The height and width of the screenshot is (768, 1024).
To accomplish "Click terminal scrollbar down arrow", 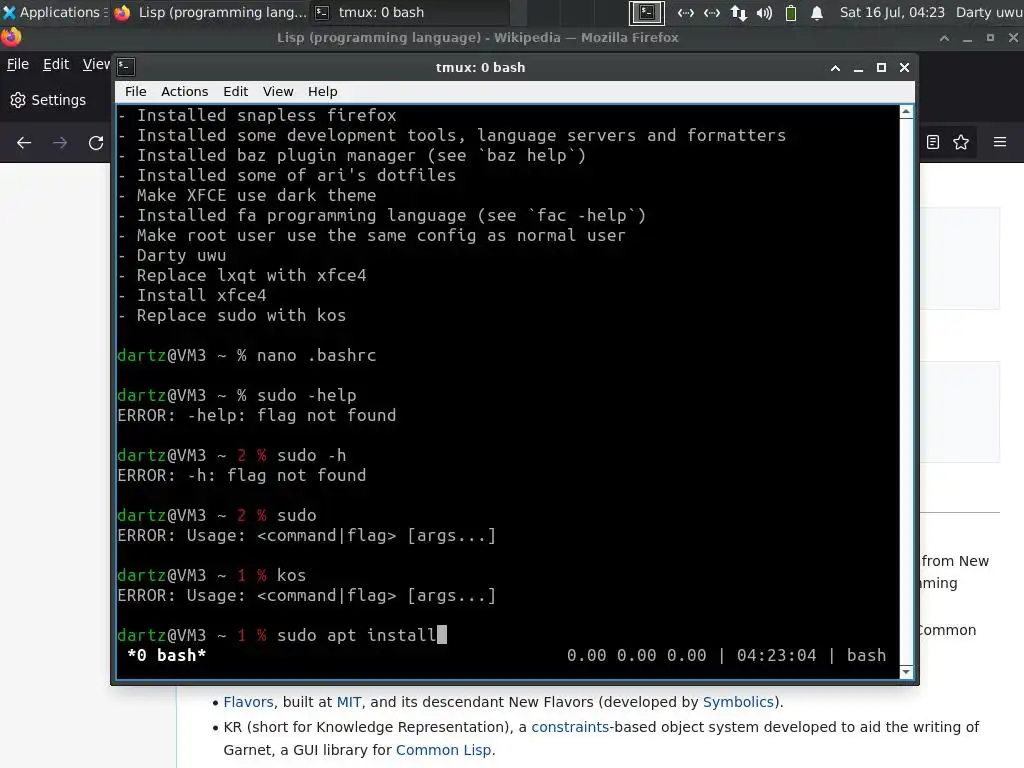I will [x=906, y=672].
